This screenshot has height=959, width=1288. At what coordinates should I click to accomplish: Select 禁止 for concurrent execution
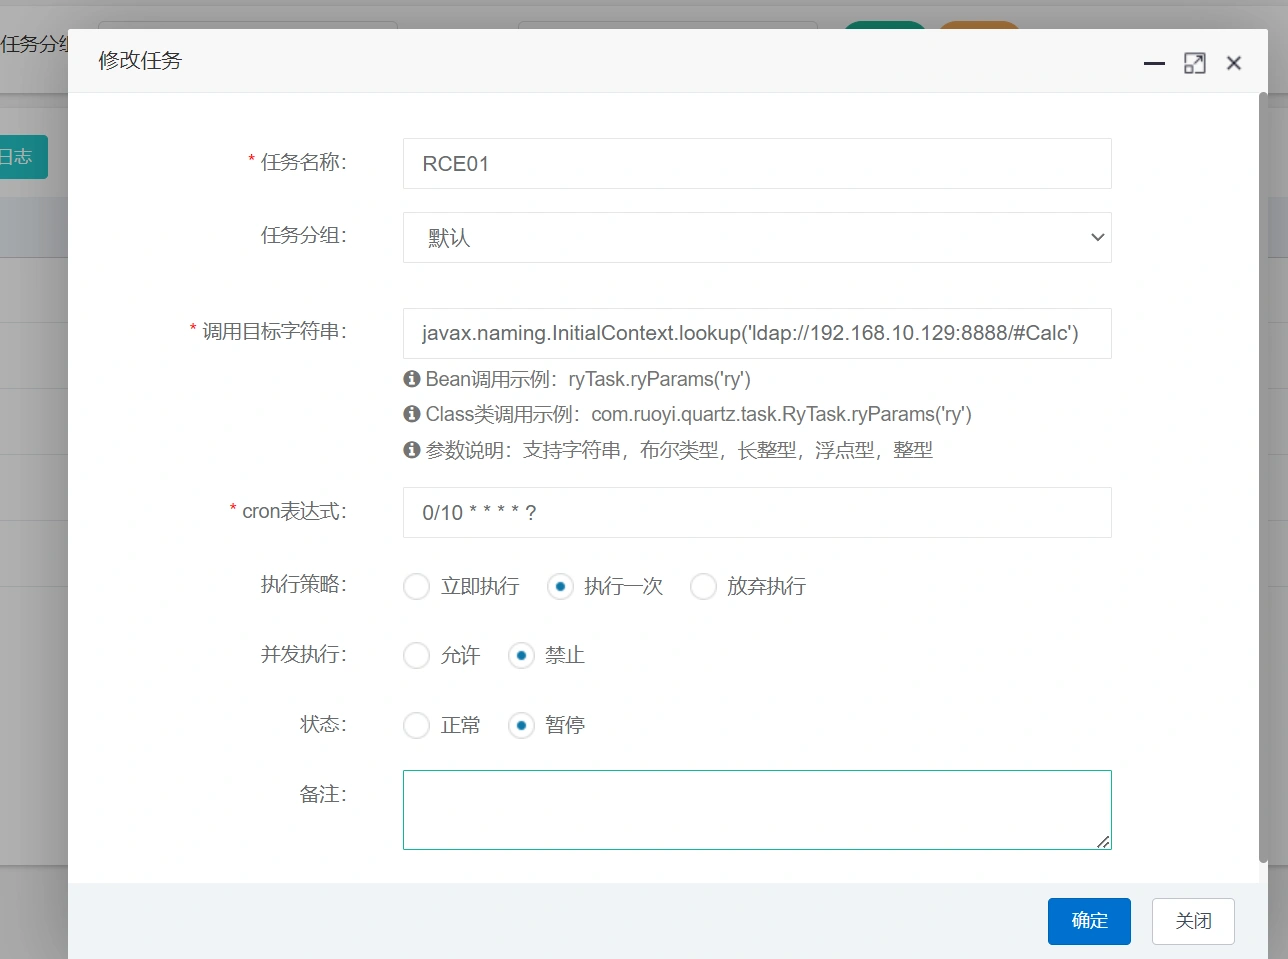[521, 656]
